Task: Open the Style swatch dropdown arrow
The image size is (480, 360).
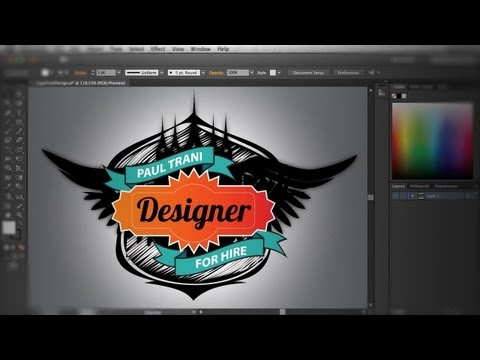Action: [279, 73]
